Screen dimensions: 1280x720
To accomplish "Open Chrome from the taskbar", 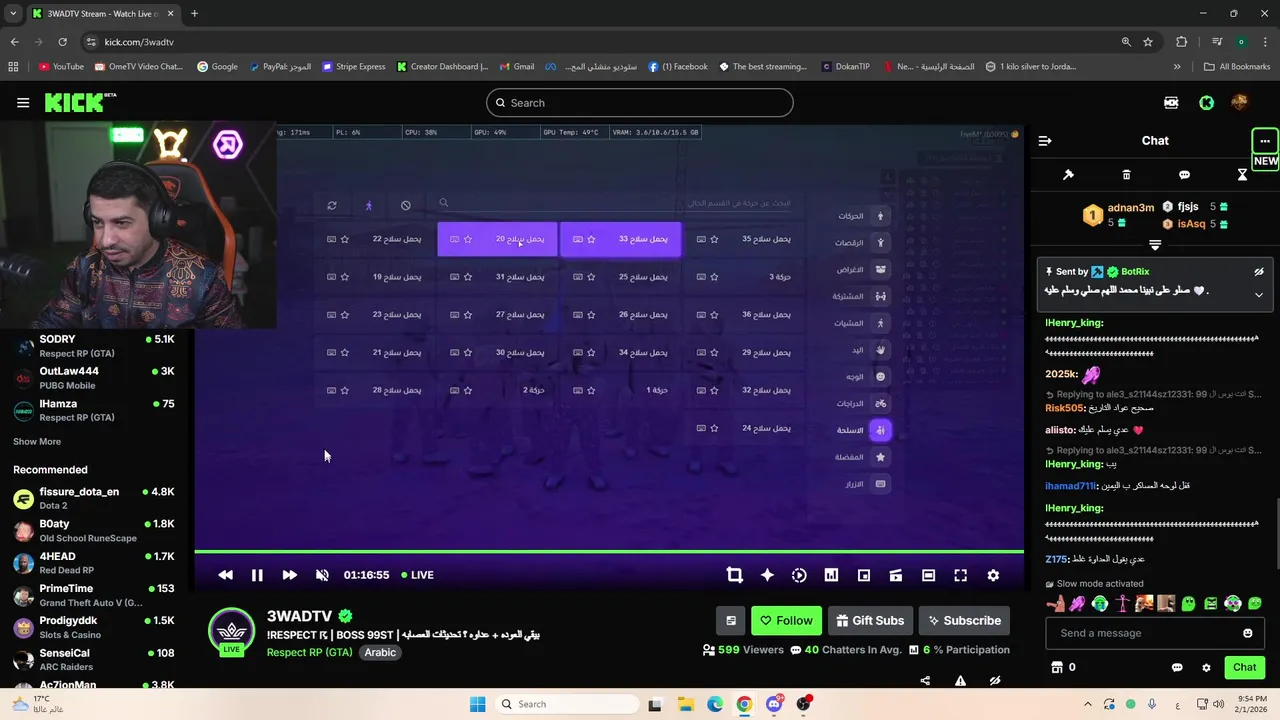I will (744, 704).
